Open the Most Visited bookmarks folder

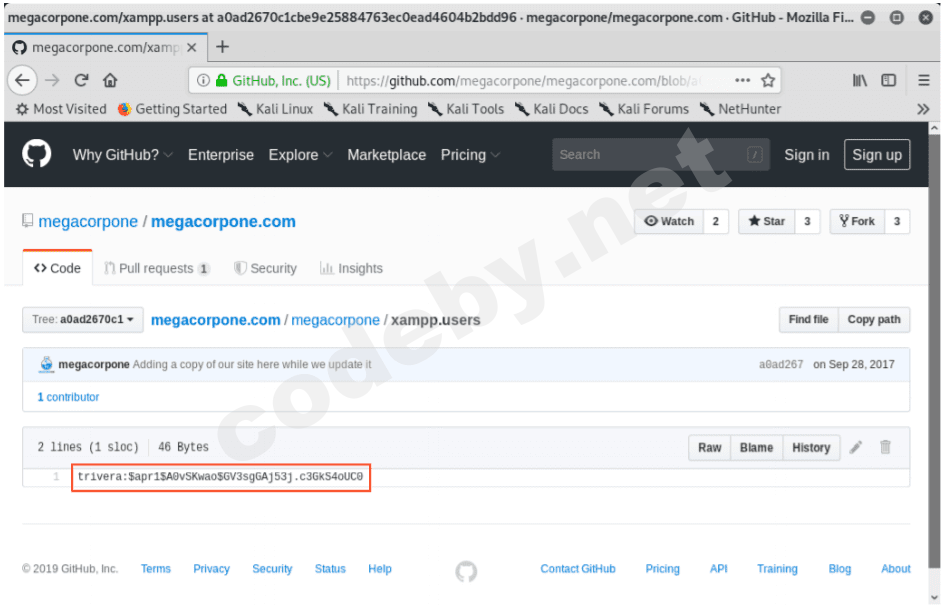(x=61, y=109)
